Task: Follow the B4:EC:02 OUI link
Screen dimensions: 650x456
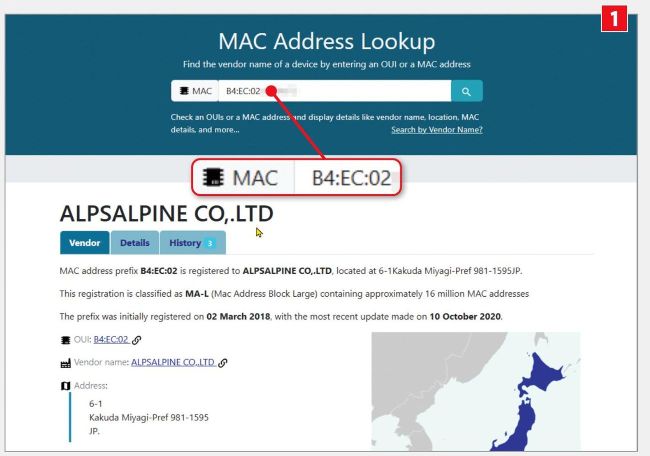Action: point(111,340)
